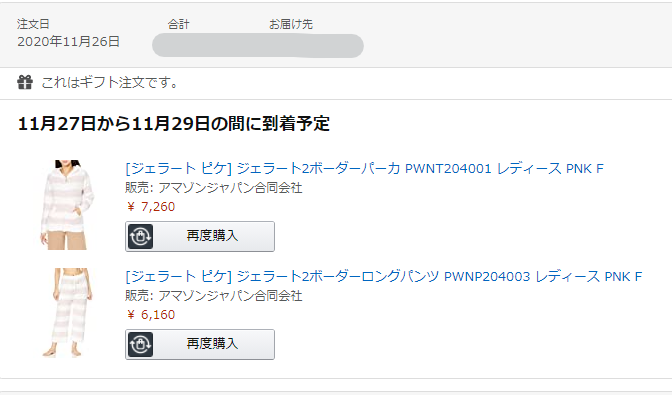
Task: Click the 注文日 label
Action: pos(33,24)
